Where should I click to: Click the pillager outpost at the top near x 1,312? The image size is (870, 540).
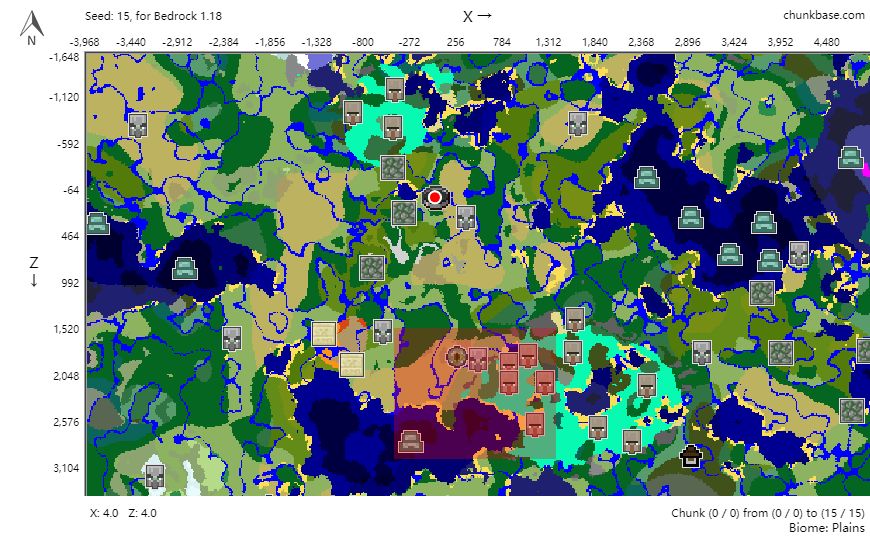578,123
